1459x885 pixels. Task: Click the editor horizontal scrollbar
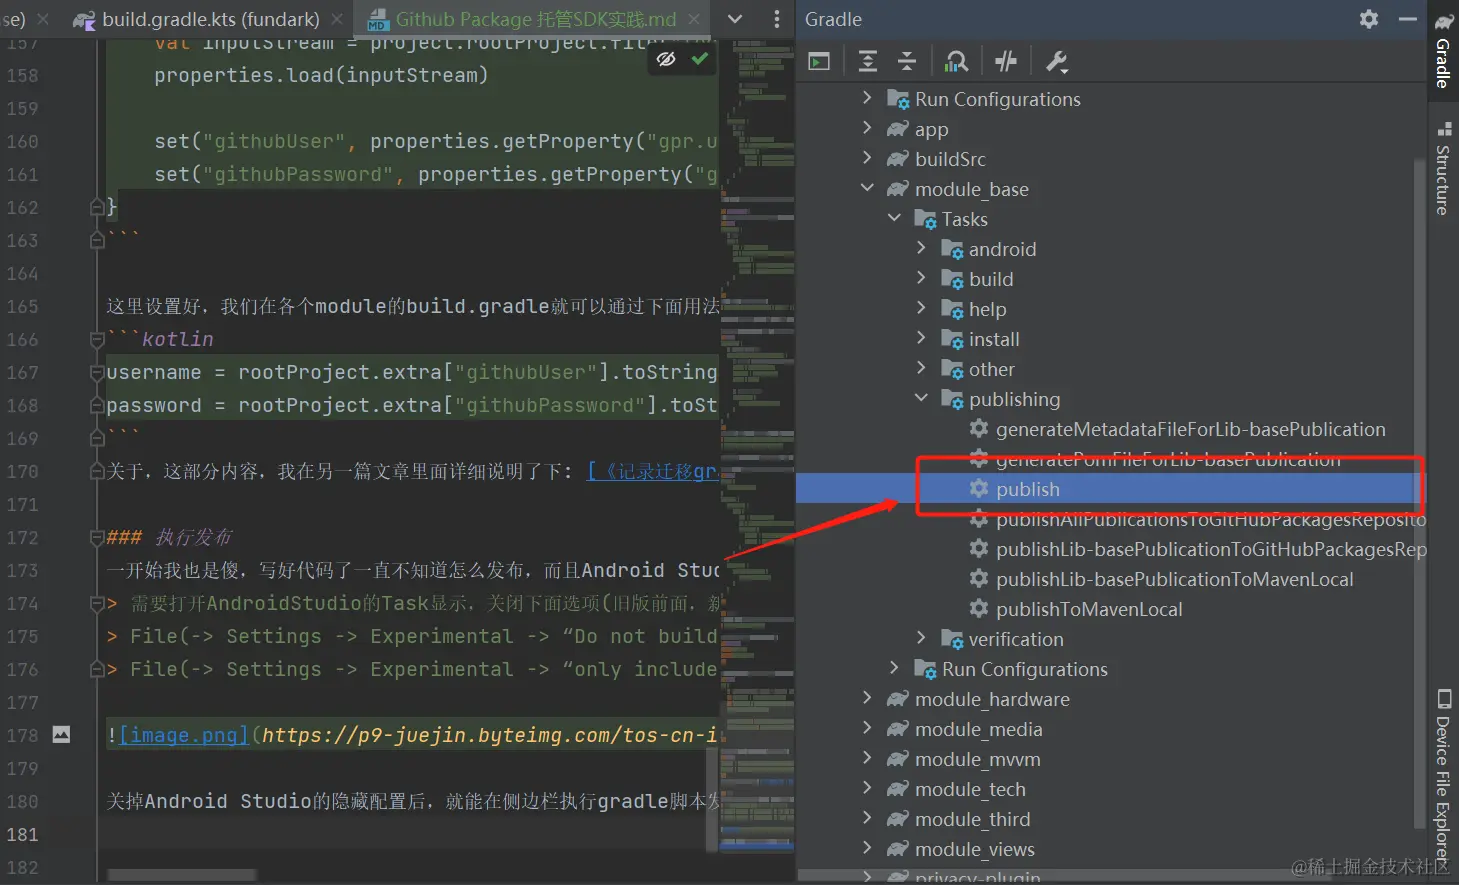[182, 876]
